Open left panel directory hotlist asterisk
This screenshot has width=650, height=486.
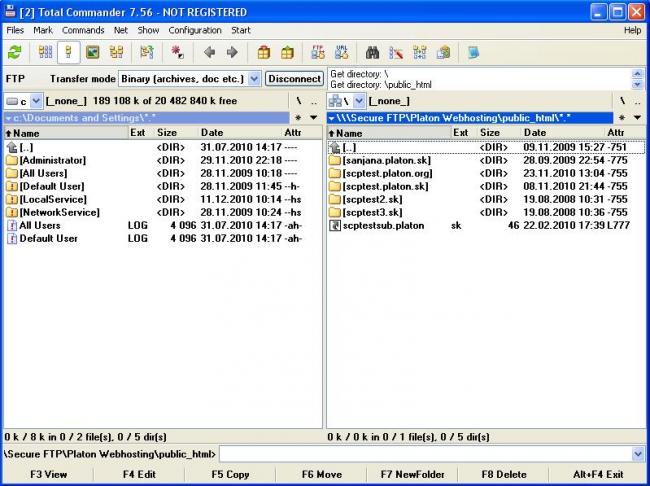298,118
